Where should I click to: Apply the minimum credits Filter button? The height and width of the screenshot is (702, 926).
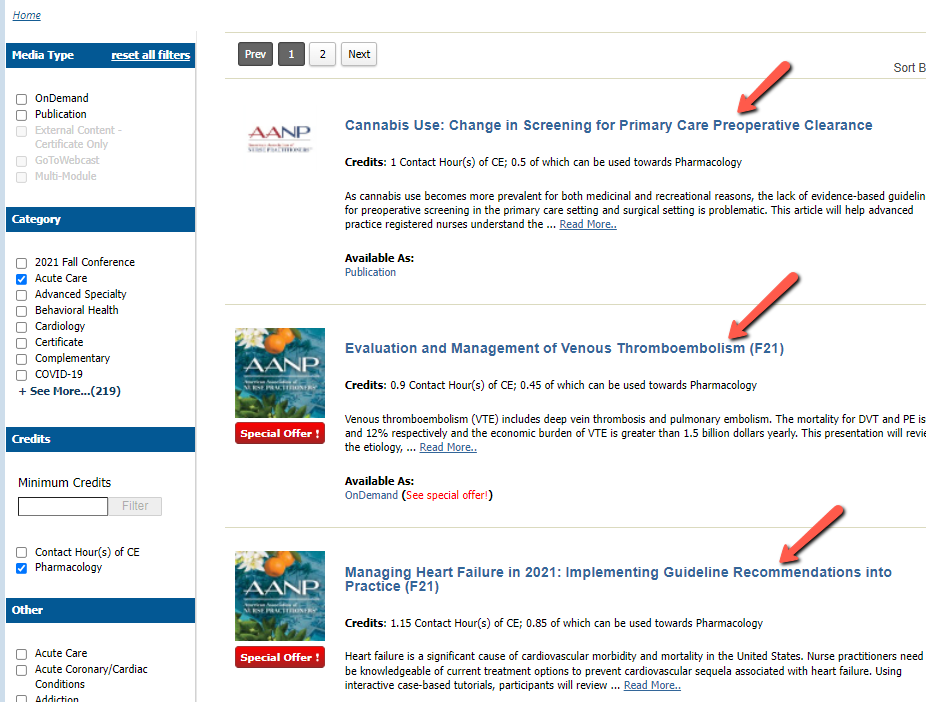(135, 506)
